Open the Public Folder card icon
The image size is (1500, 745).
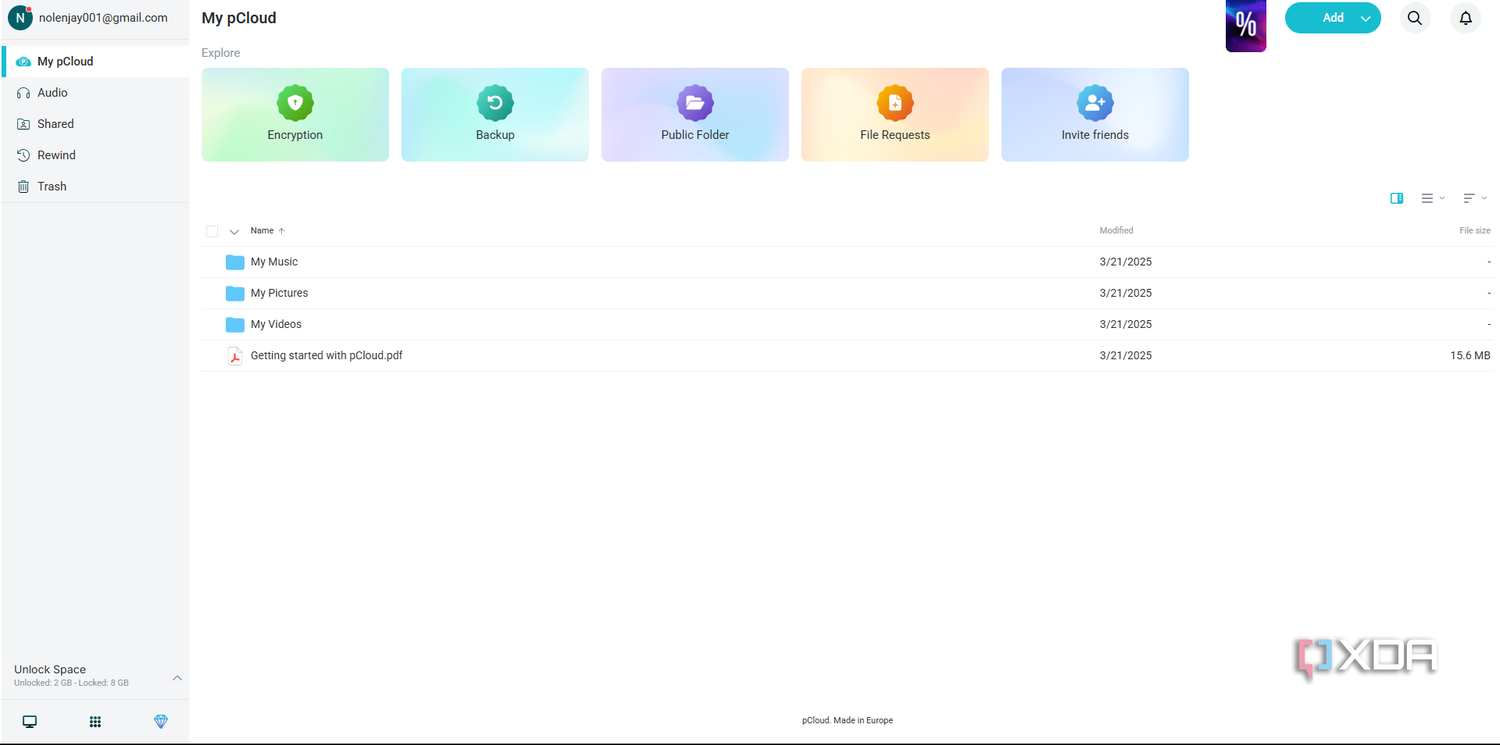(695, 103)
